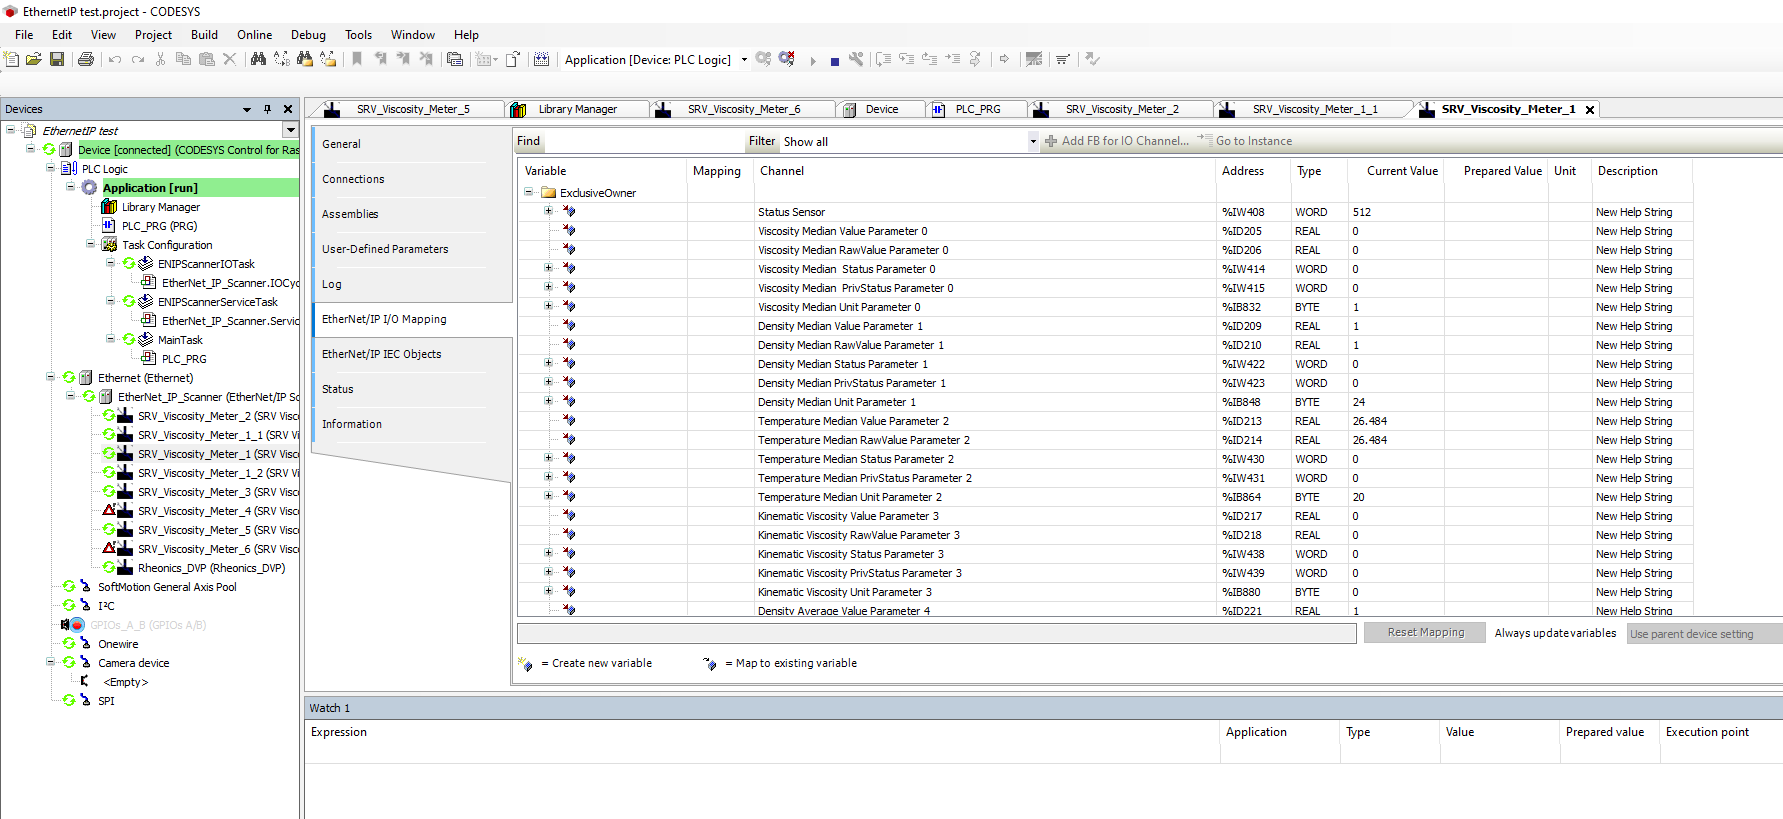This screenshot has height=819, width=1783.
Task: Click the Task Configuration icon in the tree
Action: point(109,245)
